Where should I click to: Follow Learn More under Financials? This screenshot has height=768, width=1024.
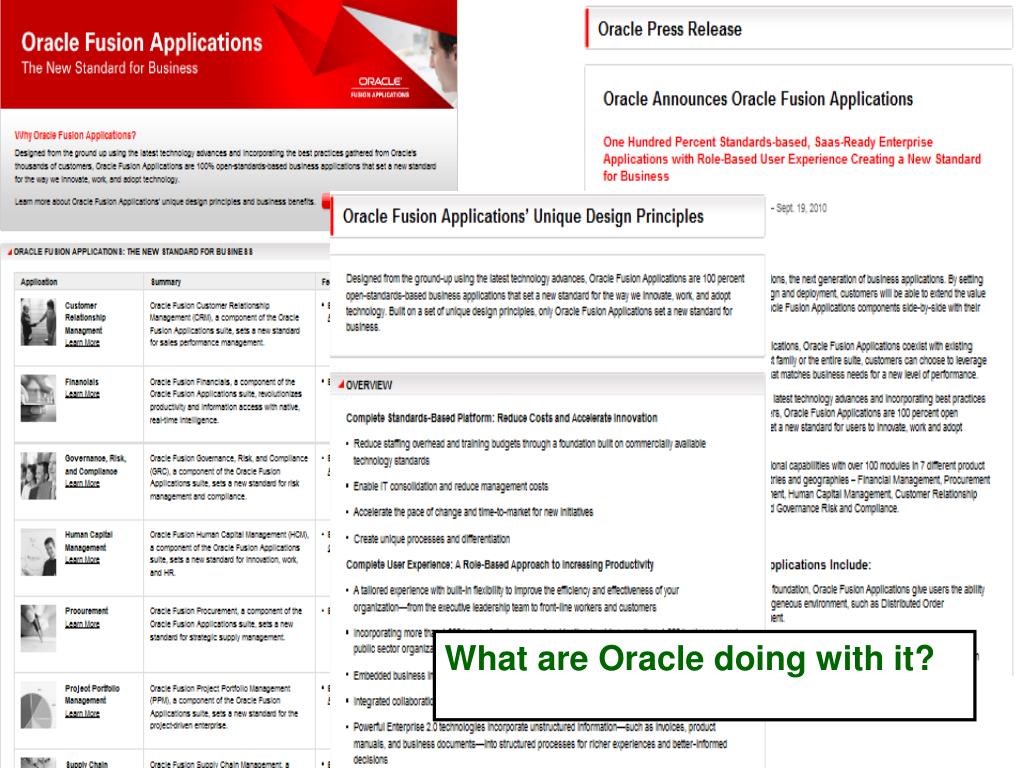(82, 394)
